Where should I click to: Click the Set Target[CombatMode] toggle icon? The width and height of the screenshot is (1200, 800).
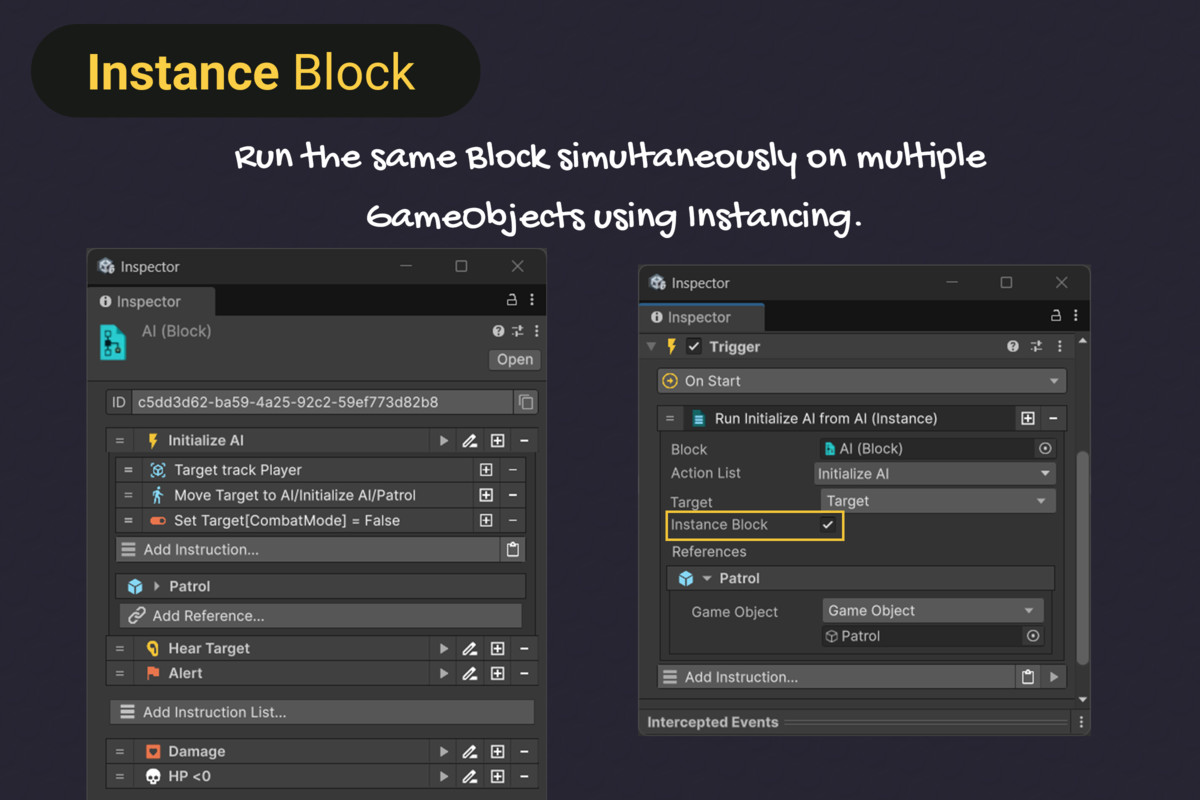point(156,519)
